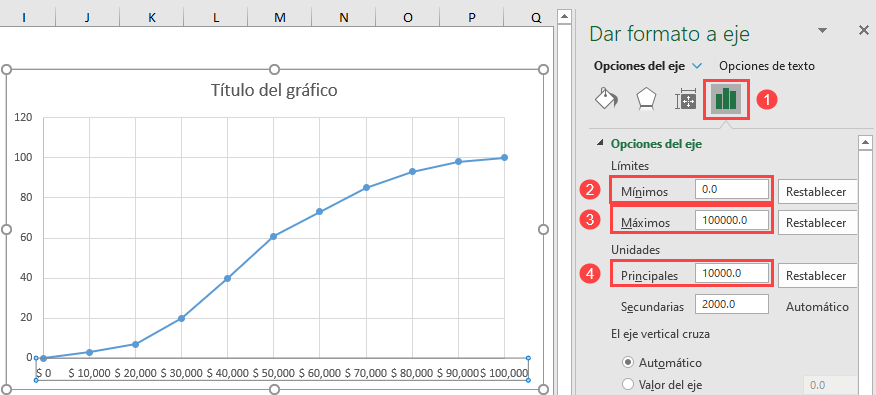Select the Axis Options bar chart icon

725,99
